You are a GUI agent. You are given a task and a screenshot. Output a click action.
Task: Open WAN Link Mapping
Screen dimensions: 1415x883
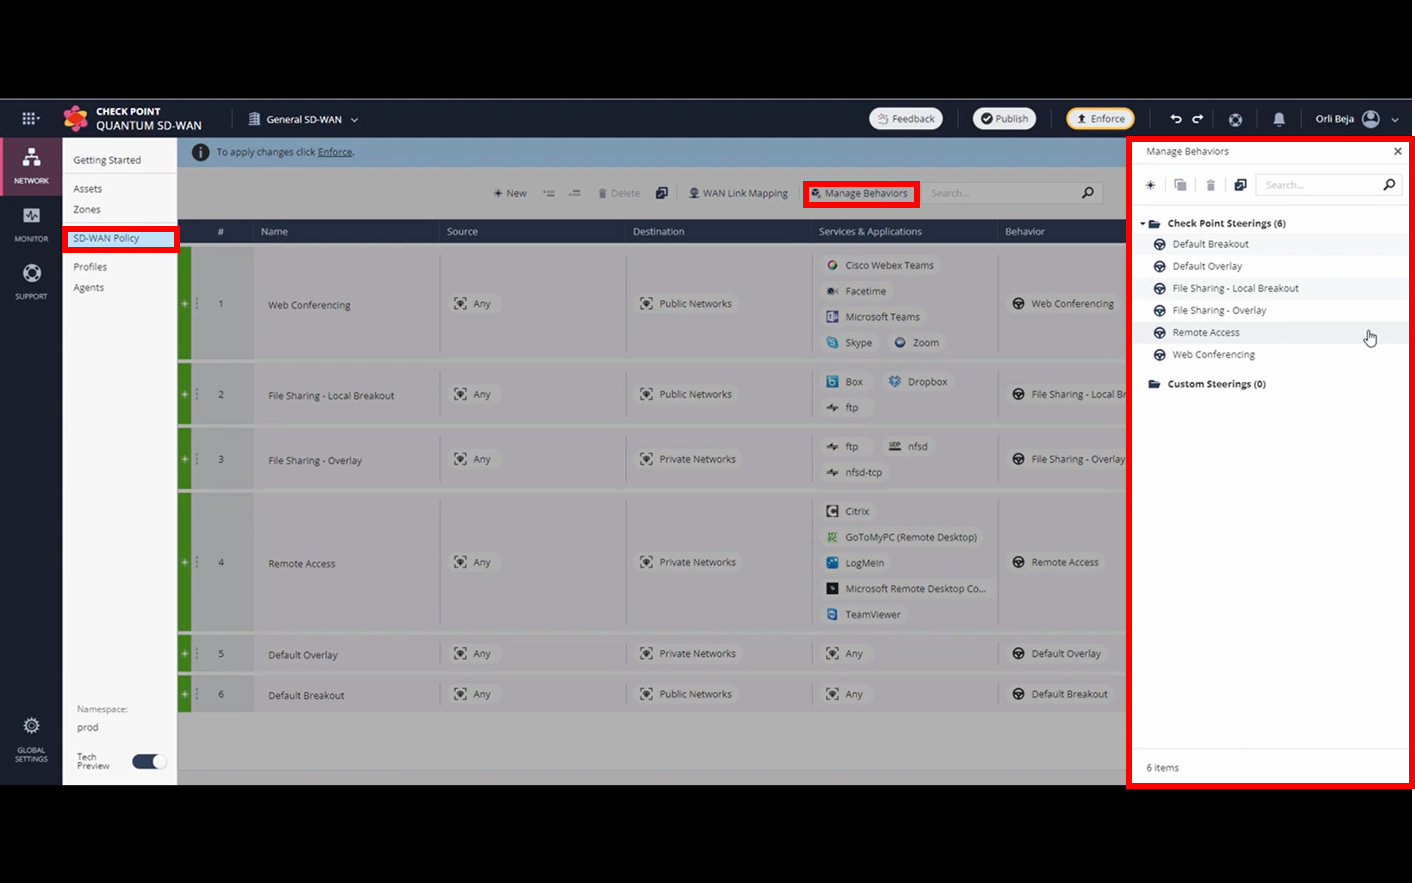coord(738,193)
